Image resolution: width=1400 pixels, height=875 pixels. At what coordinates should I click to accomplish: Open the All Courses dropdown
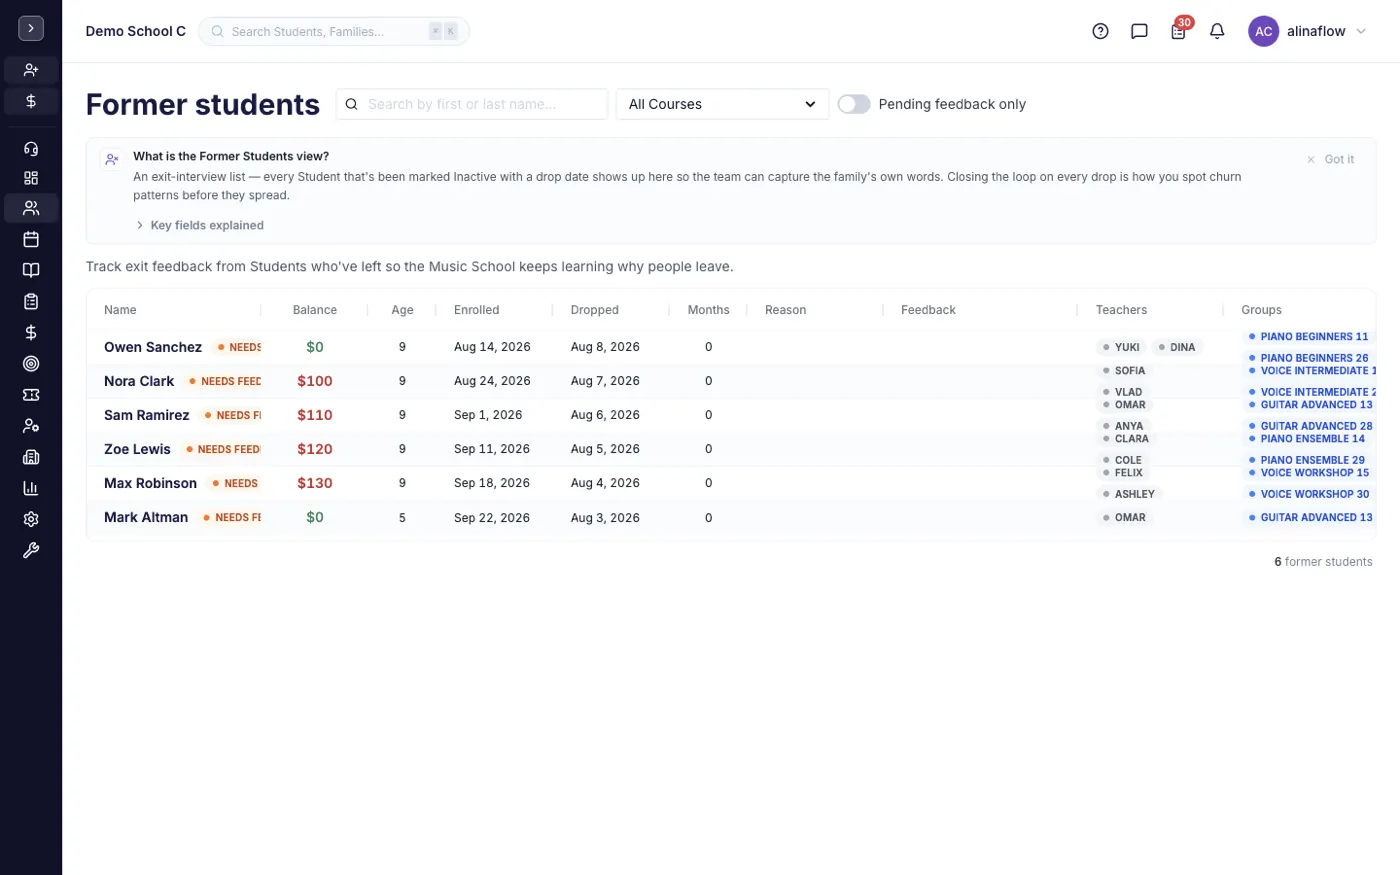[x=722, y=104]
